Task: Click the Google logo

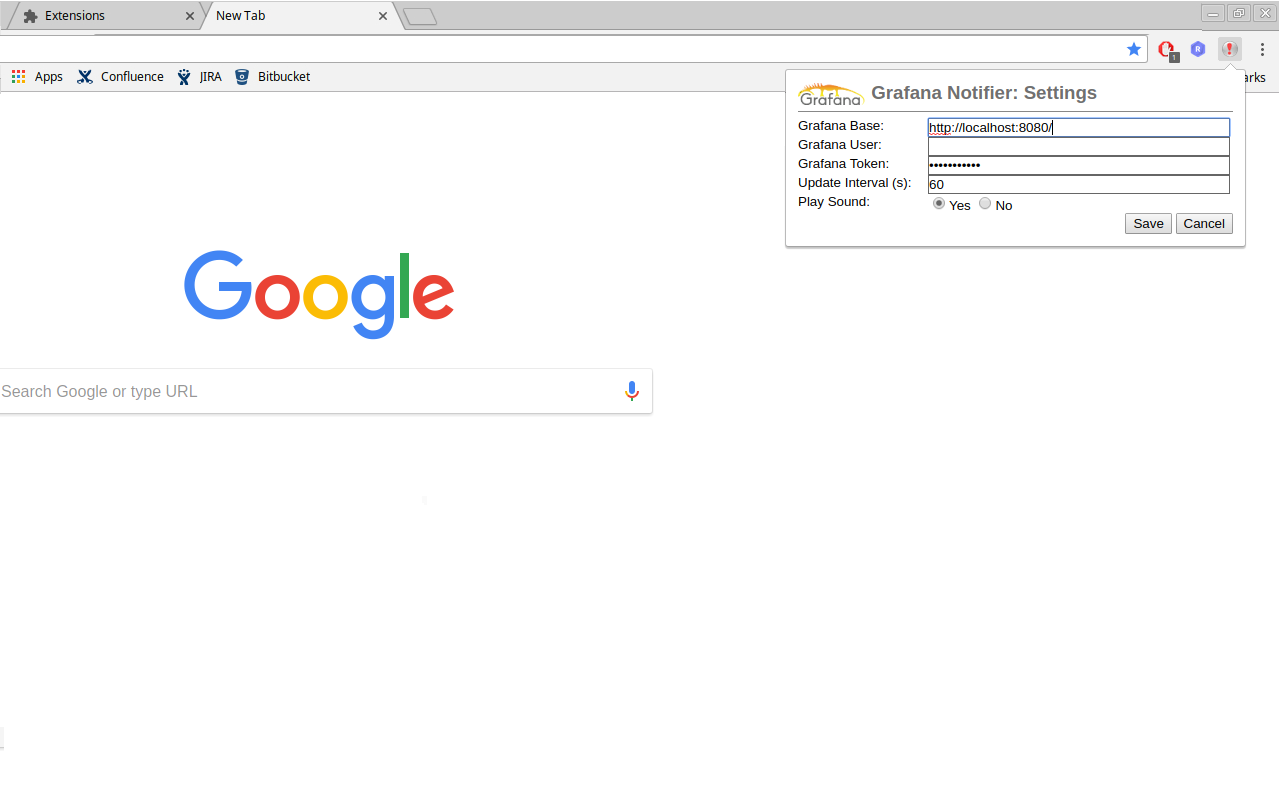Action: [x=319, y=294]
